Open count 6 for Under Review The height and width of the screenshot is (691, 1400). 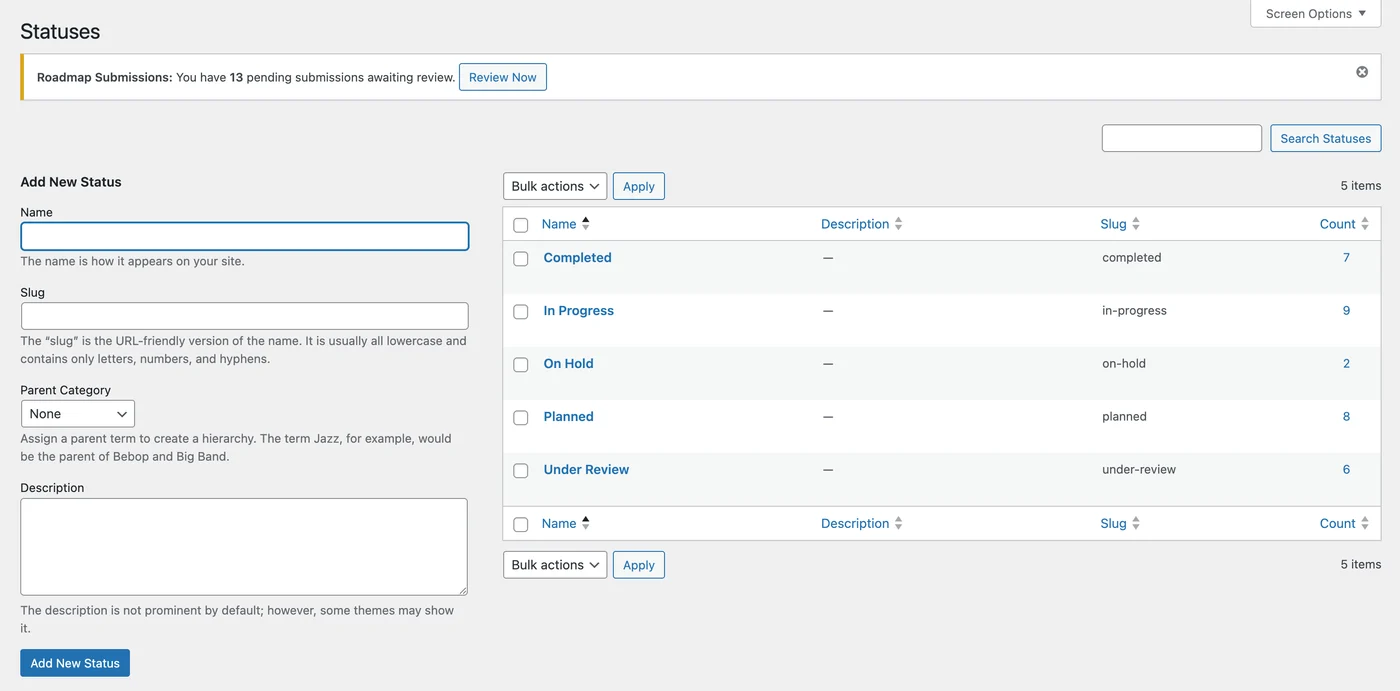pos(1346,469)
